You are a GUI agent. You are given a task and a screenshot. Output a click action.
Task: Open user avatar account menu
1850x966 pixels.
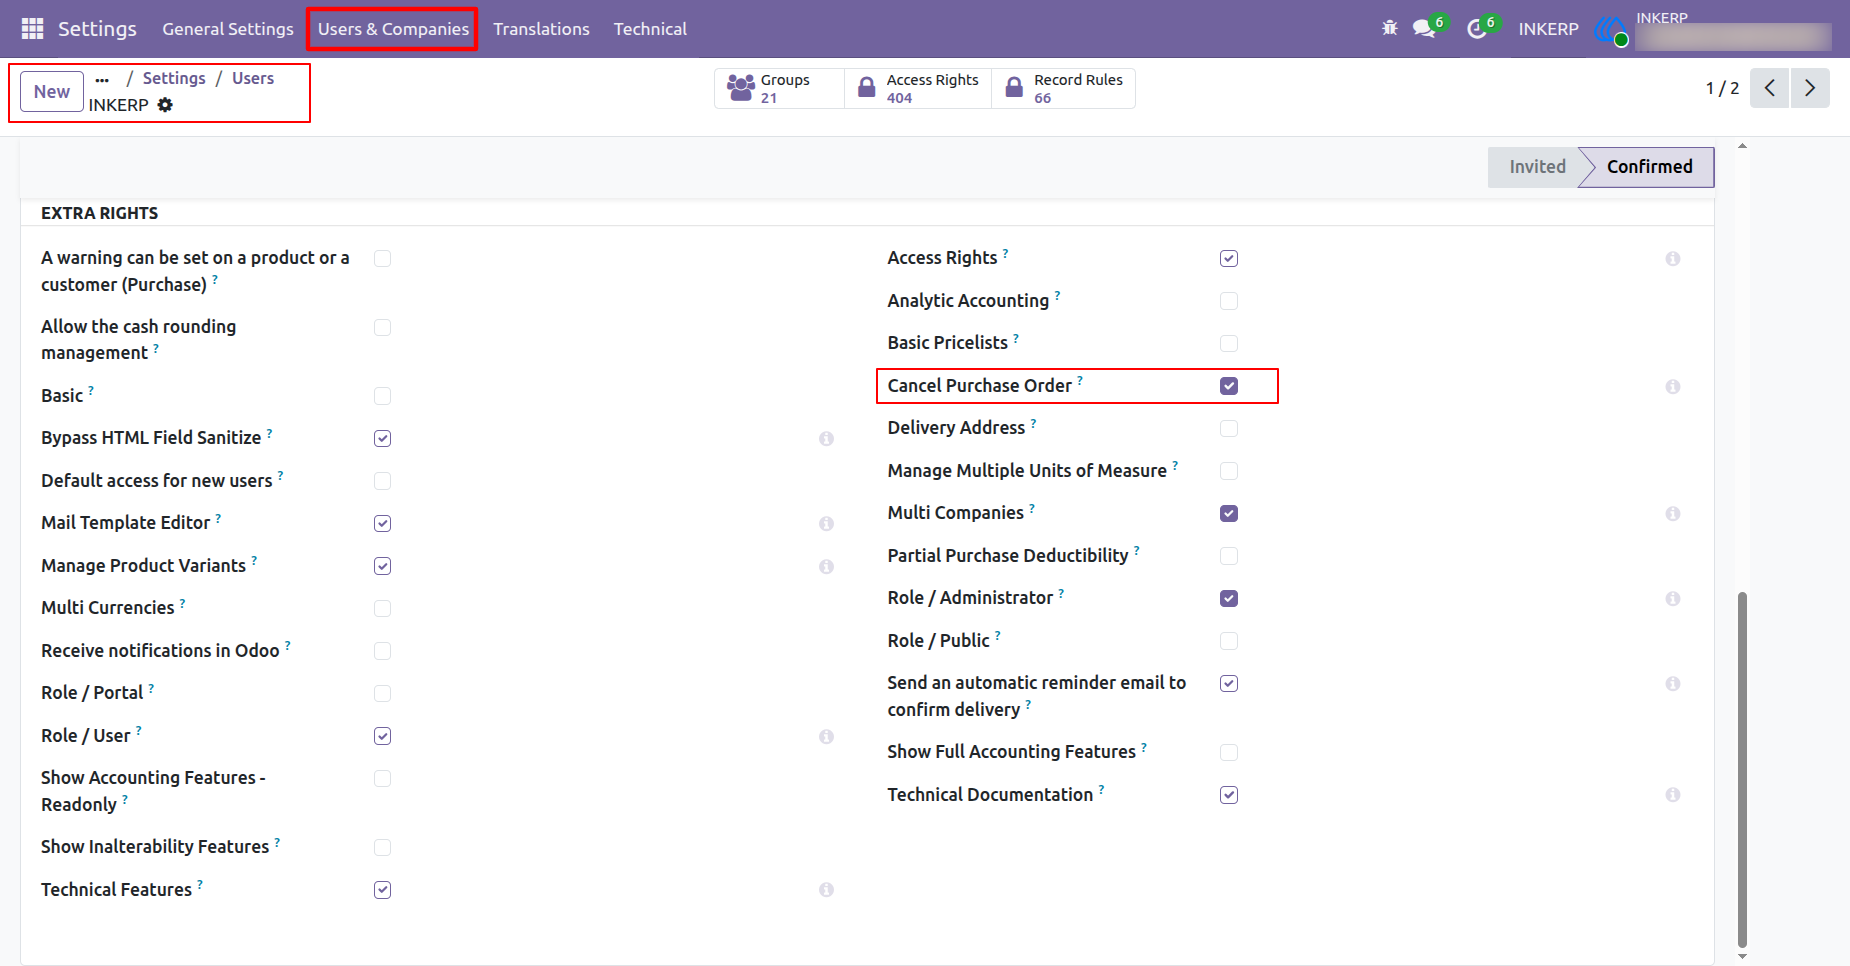click(1612, 32)
